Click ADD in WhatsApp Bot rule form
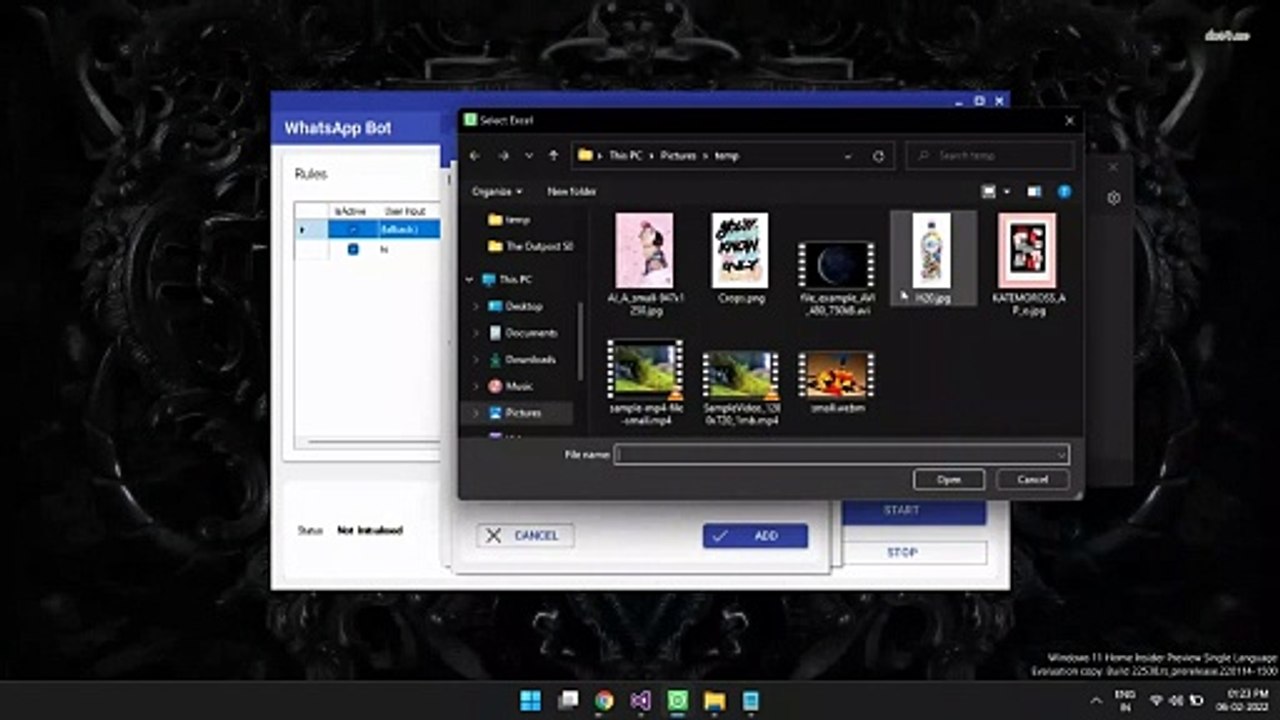Viewport: 1280px width, 720px height. 755,536
